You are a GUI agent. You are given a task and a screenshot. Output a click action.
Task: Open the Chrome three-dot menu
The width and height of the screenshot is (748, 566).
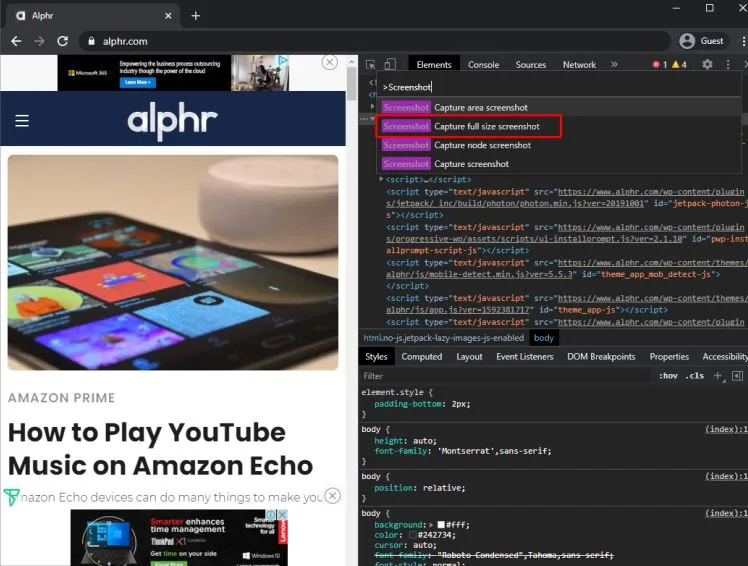click(x=743, y=41)
